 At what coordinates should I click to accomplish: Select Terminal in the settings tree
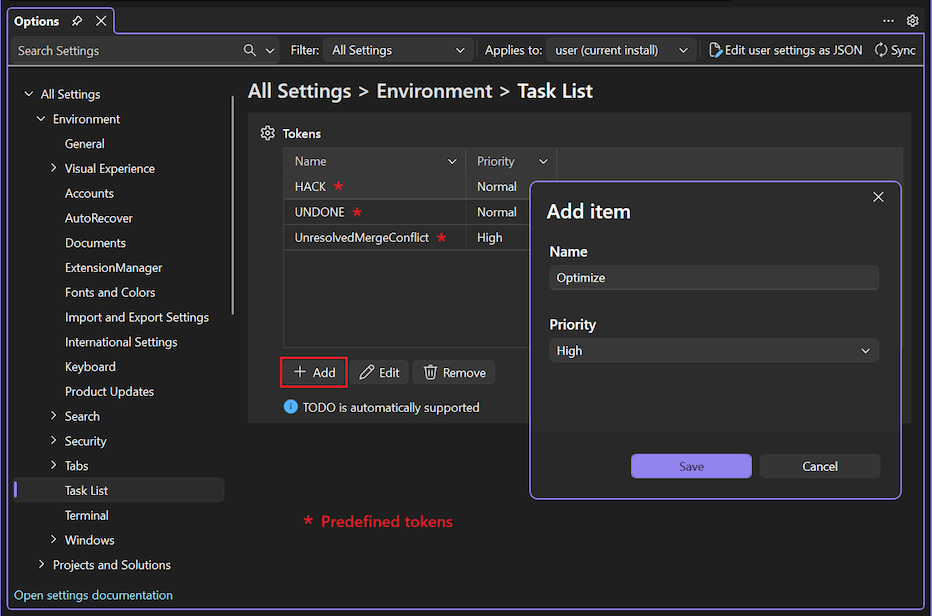86,515
